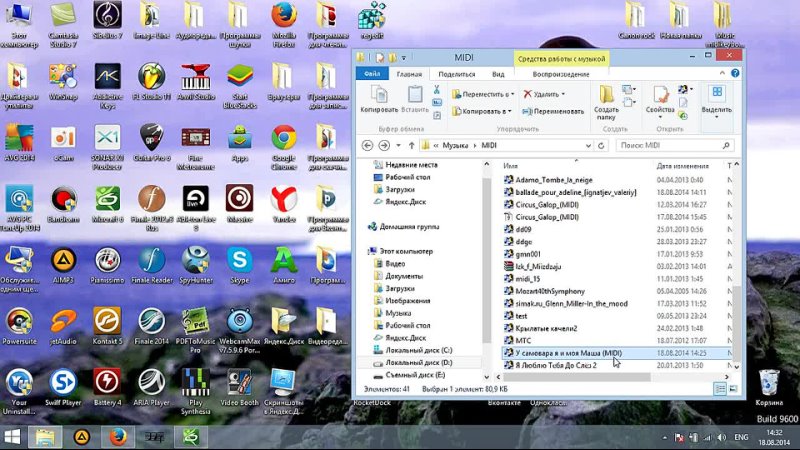Open the Удалить dropdown arrow
800x450 pixels.
[x=563, y=94]
